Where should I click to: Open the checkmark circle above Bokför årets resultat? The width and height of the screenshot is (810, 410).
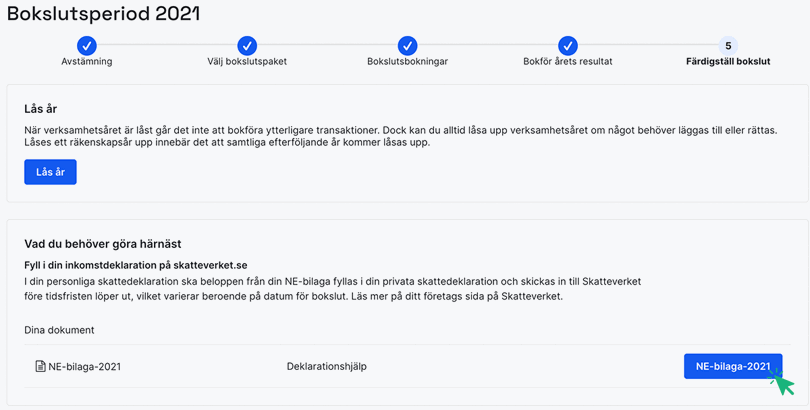coord(567,45)
